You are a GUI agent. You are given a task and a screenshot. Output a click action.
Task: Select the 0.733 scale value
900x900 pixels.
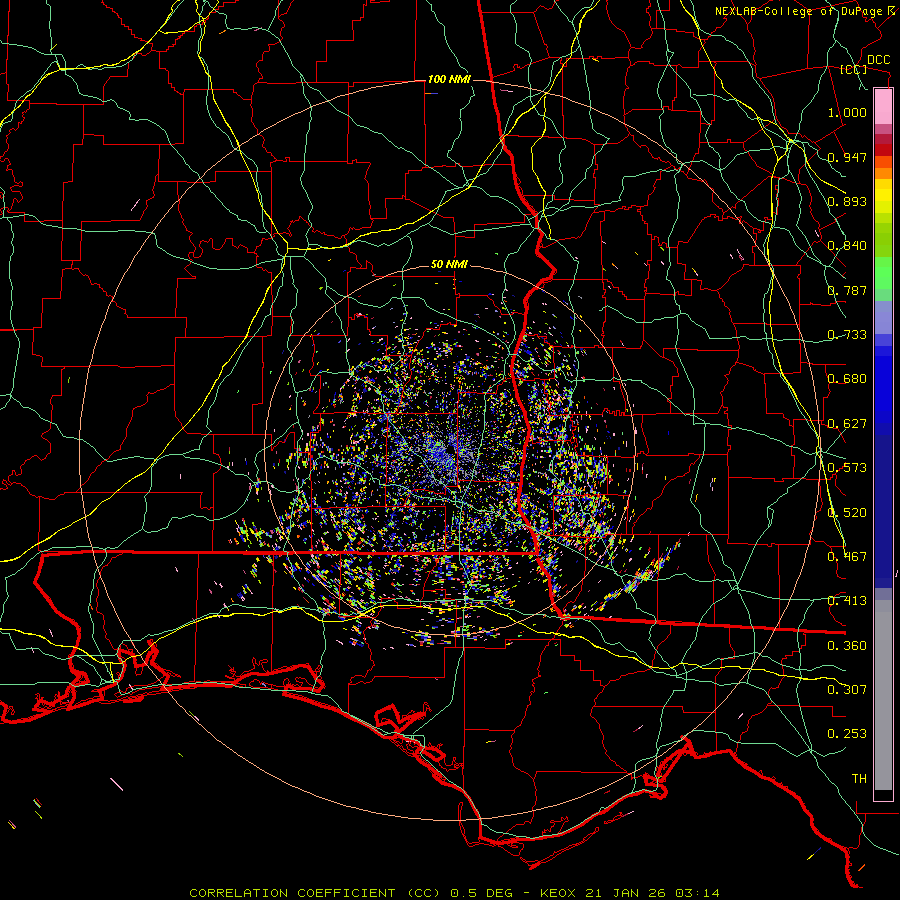847,335
